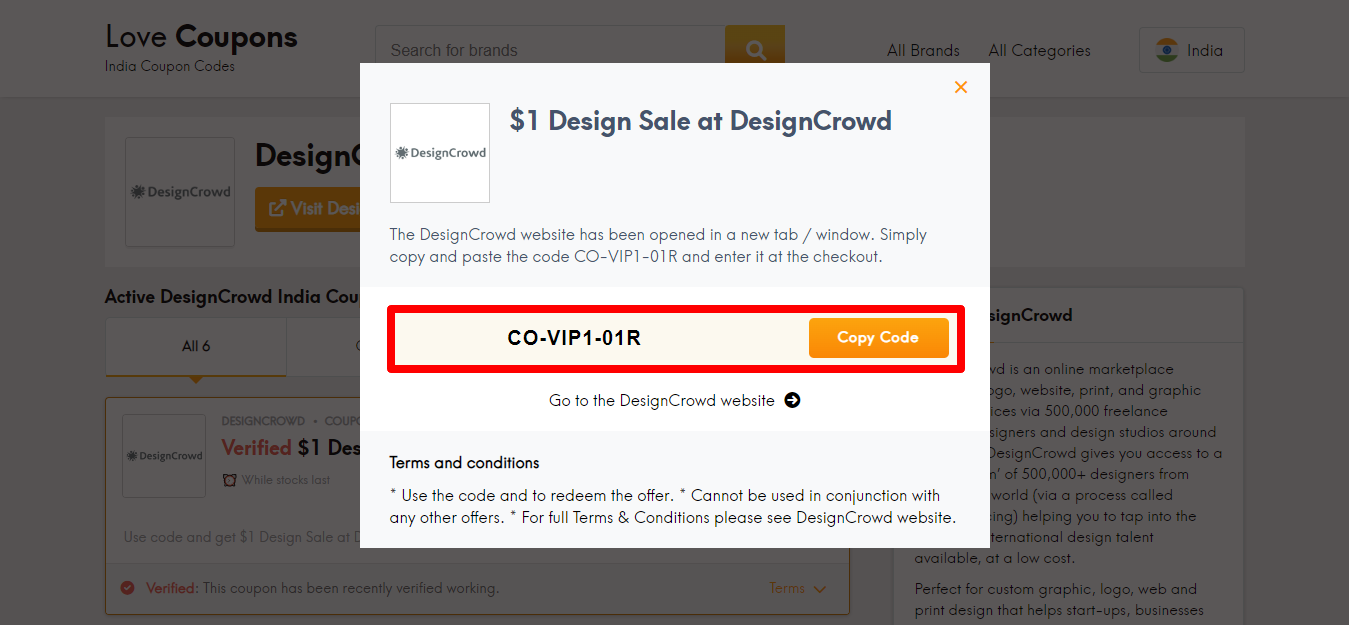Click the DesignCrowd thumbnail in the coupon listing
1349x625 pixels.
(x=164, y=456)
